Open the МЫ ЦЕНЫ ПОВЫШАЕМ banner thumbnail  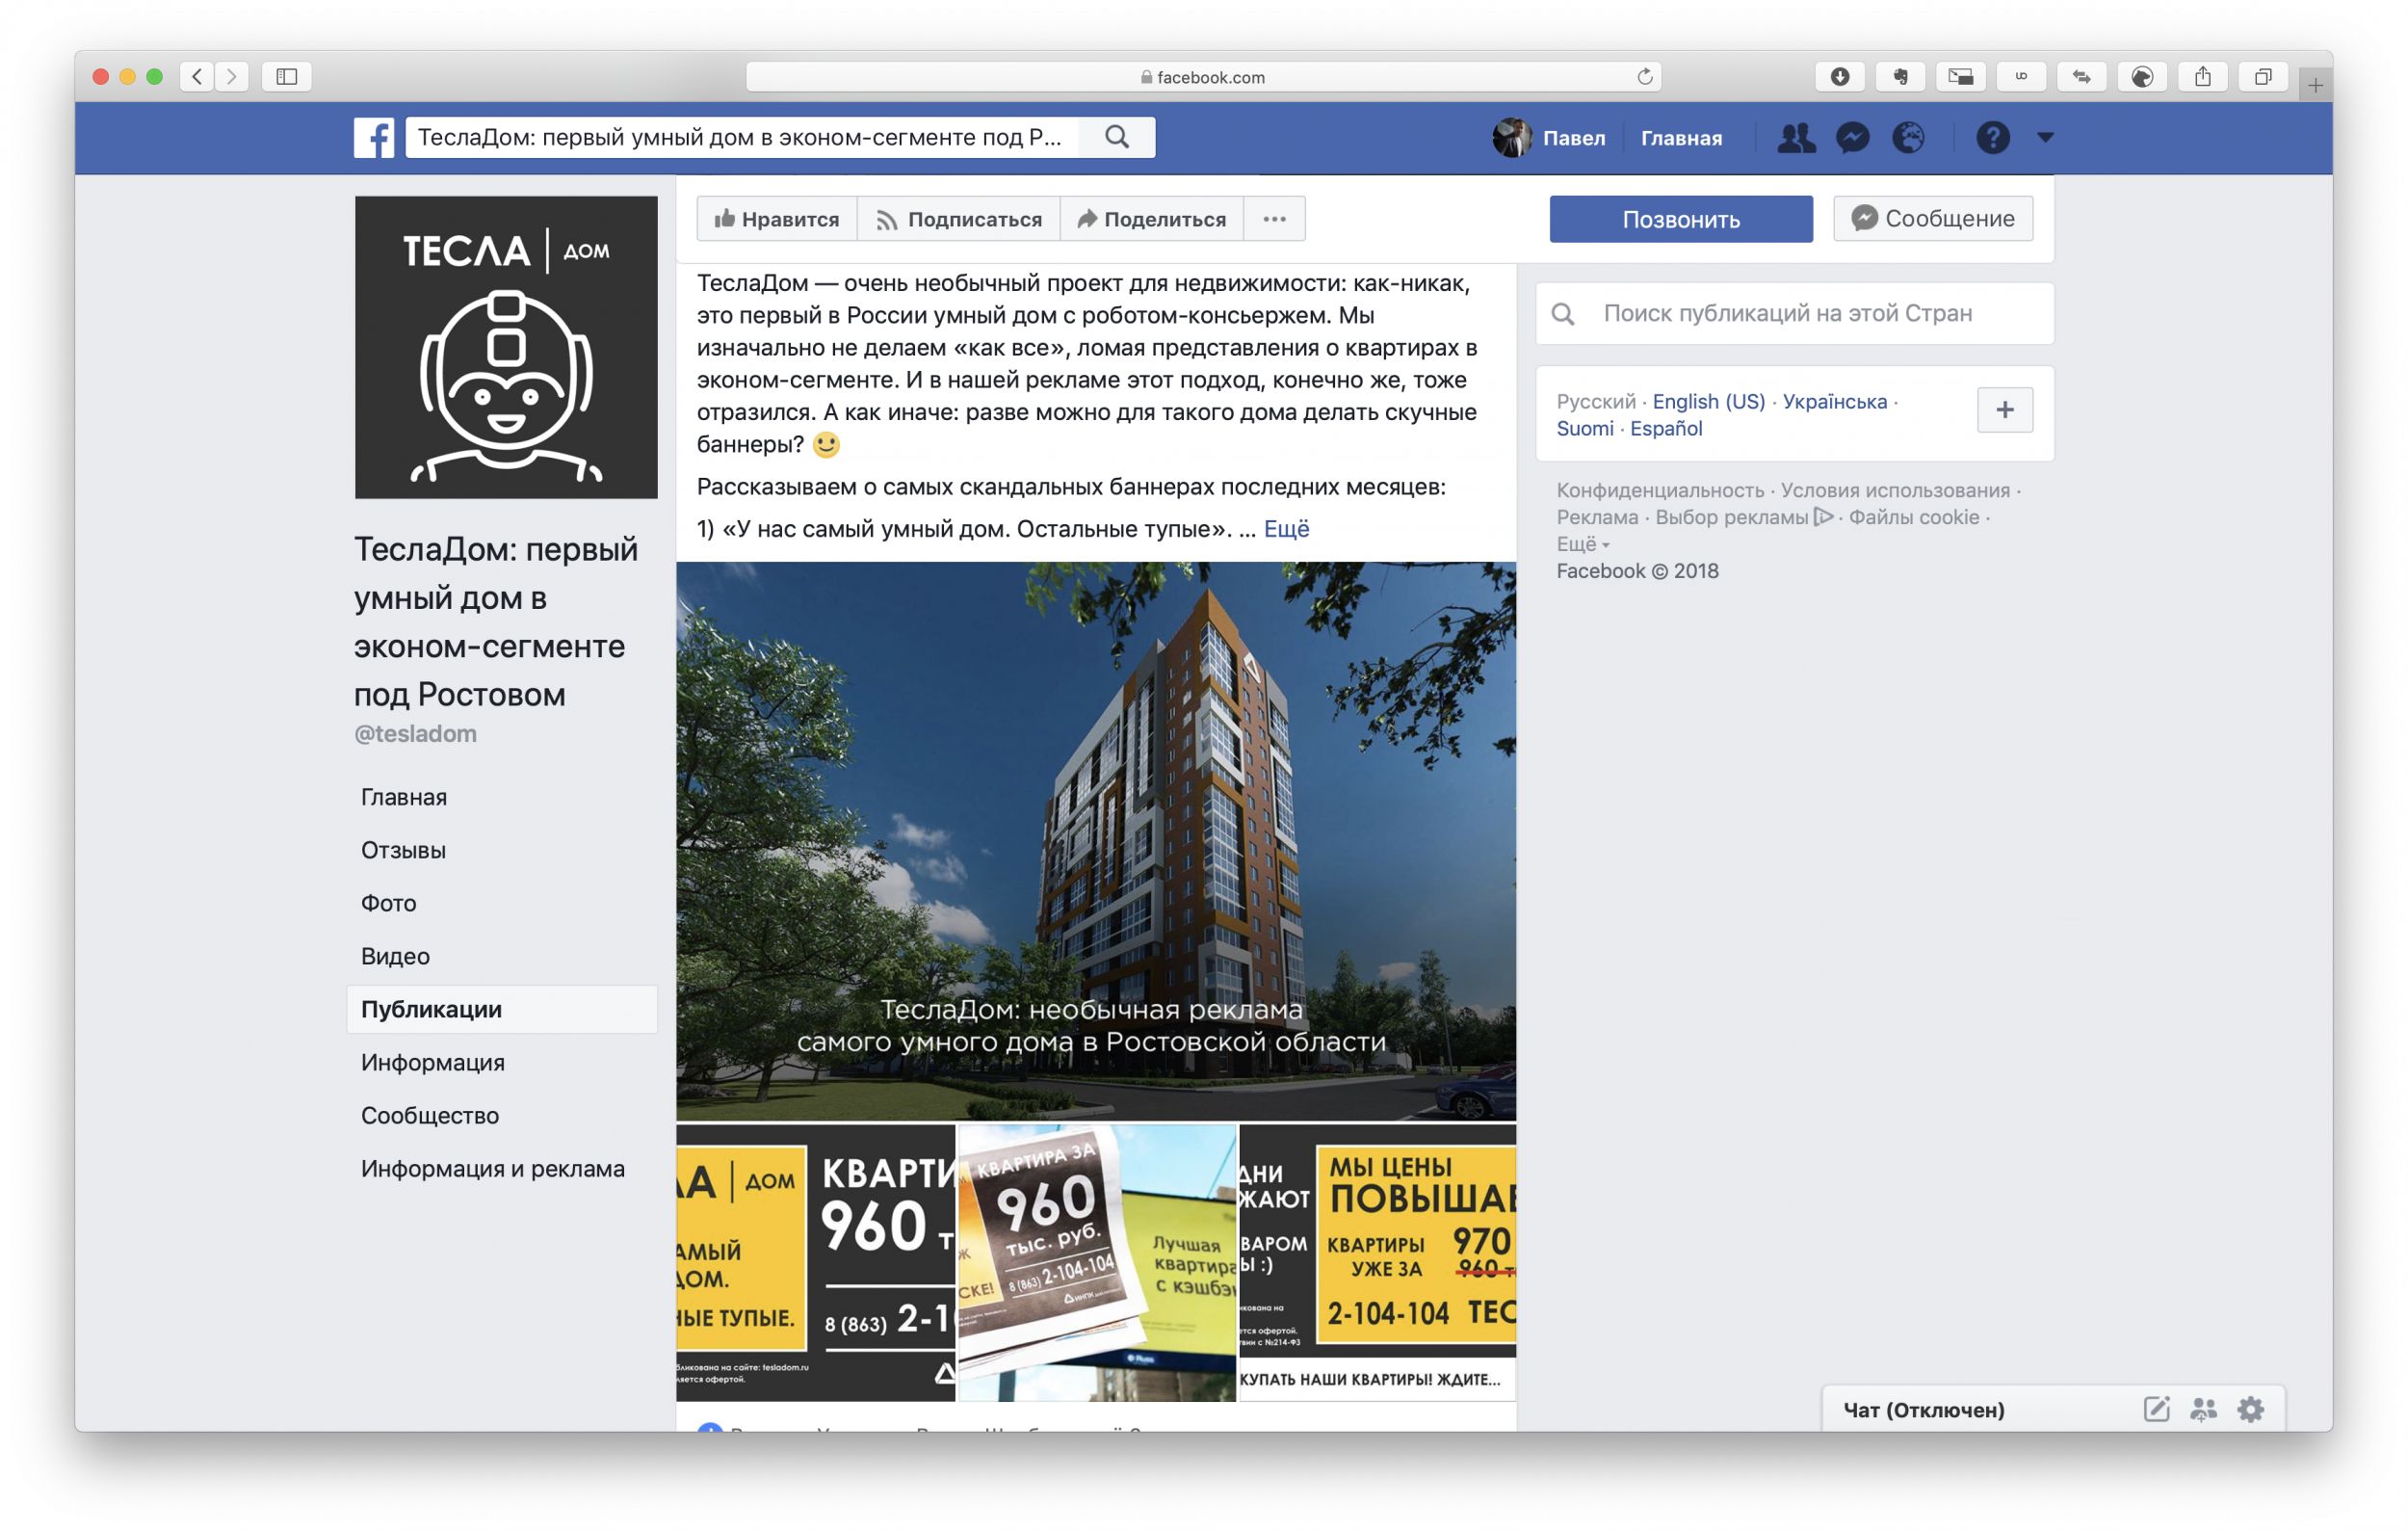1378,1262
